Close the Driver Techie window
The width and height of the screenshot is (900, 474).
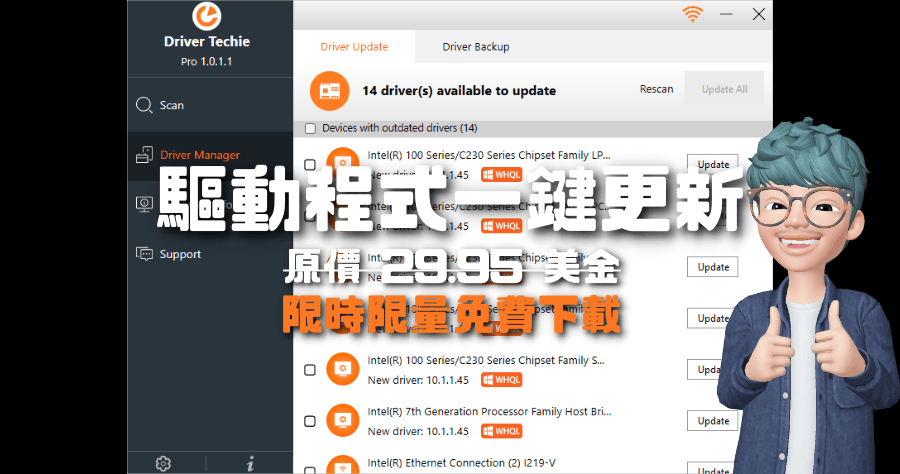[759, 14]
